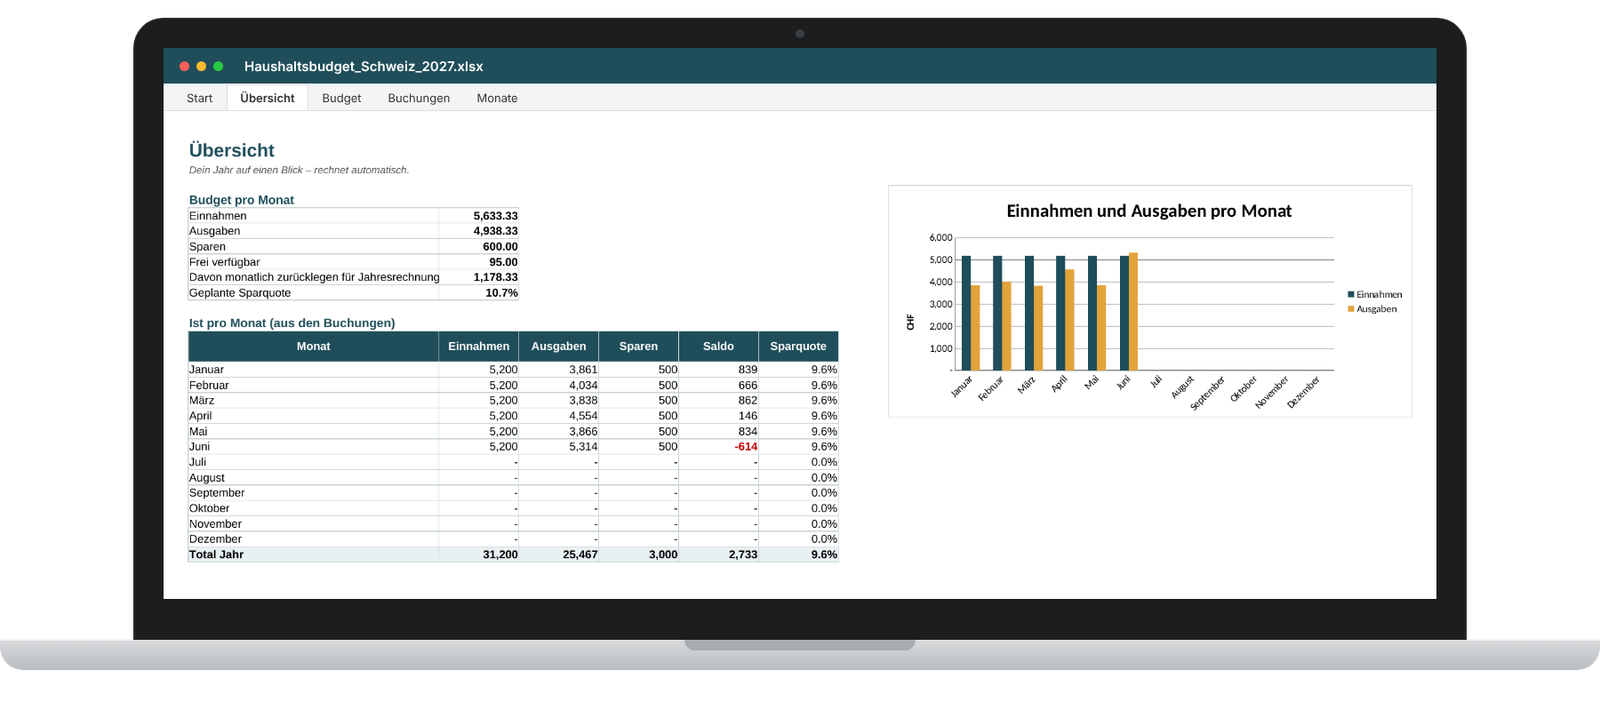Select the Sparquote column header
Viewport: 1600px width, 702px height.
(799, 346)
